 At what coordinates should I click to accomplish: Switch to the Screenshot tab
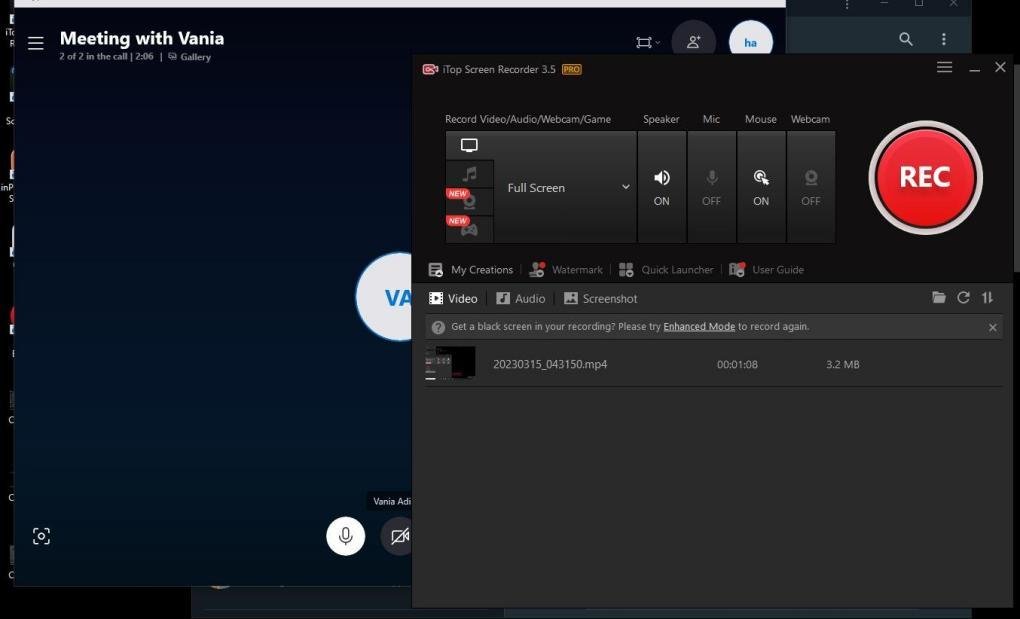[600, 298]
